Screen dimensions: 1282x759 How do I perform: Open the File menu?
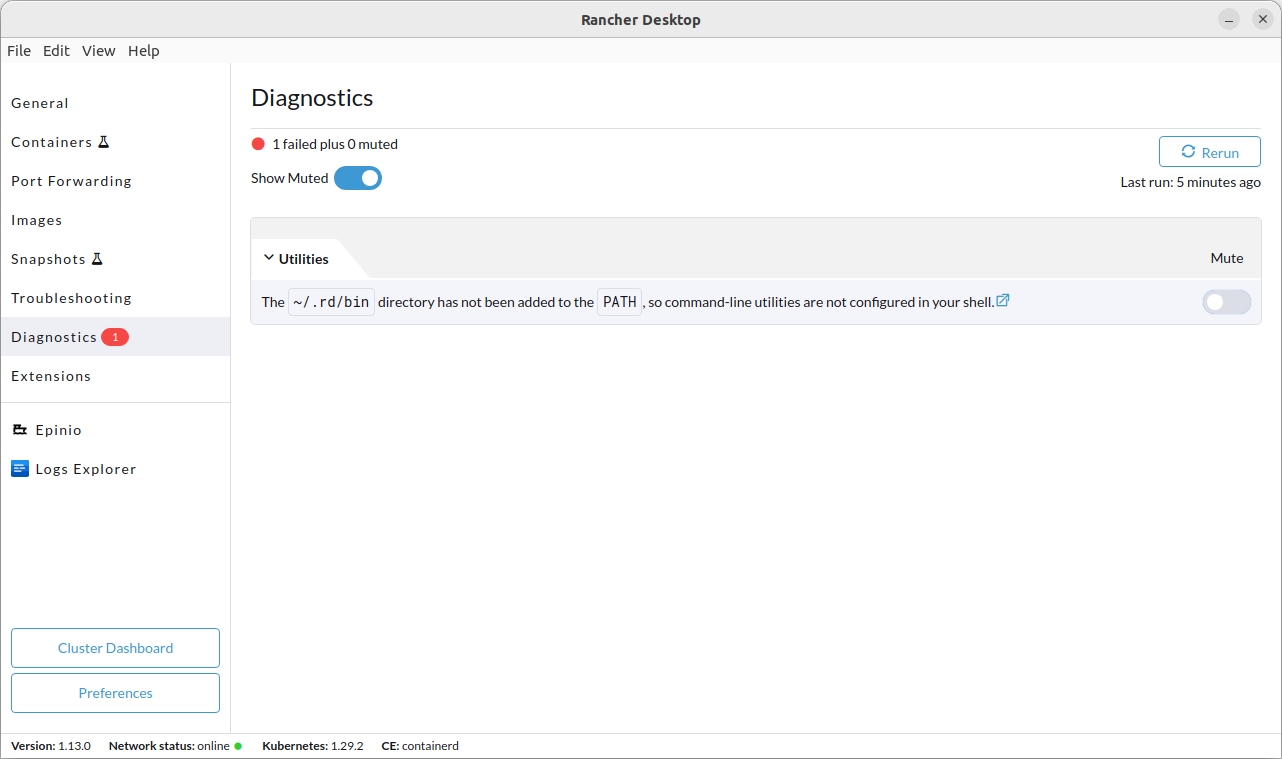19,51
